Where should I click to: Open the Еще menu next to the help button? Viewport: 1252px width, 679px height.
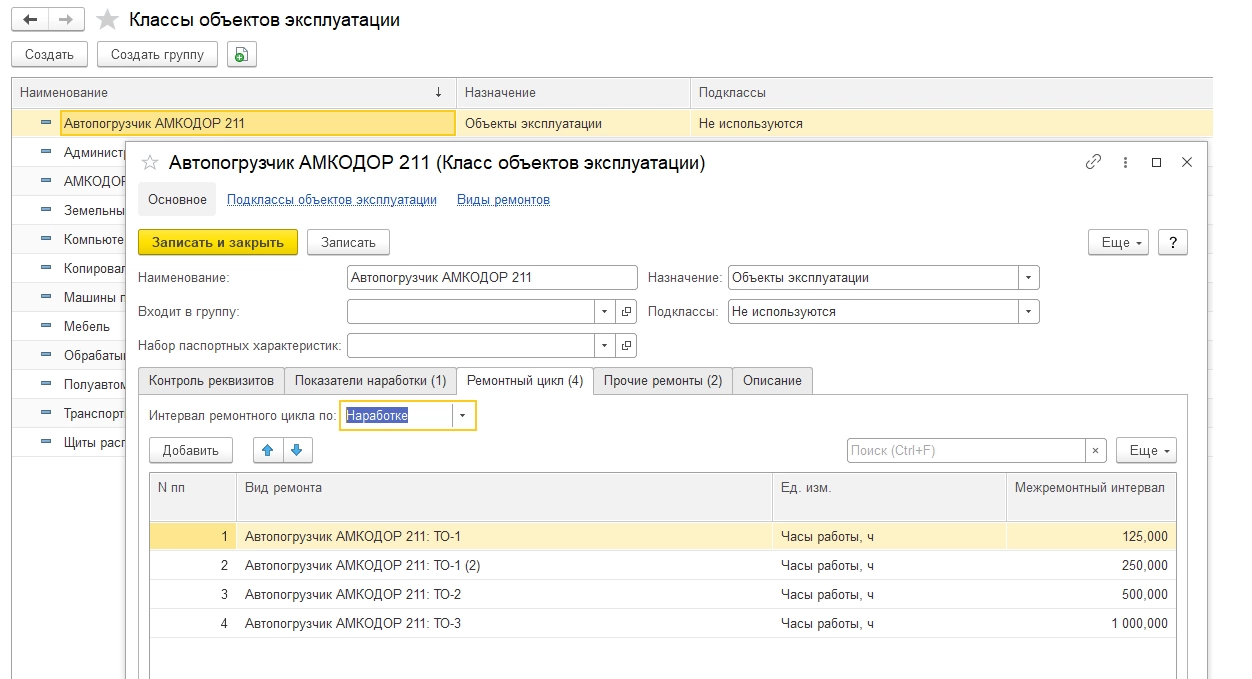click(x=1116, y=242)
